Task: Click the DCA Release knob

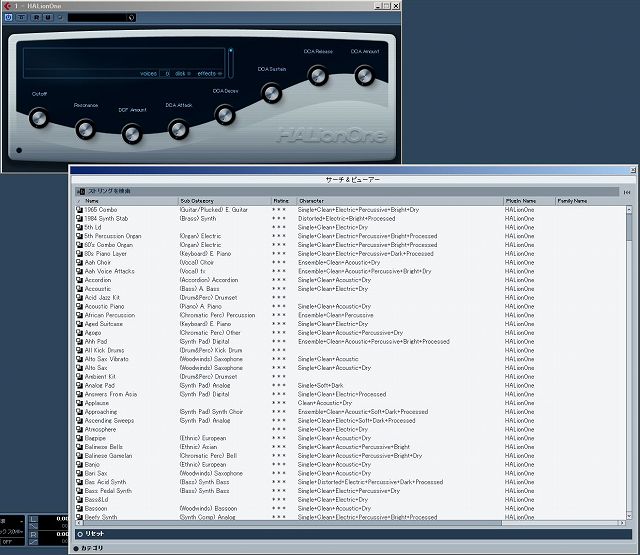Action: 318,75
